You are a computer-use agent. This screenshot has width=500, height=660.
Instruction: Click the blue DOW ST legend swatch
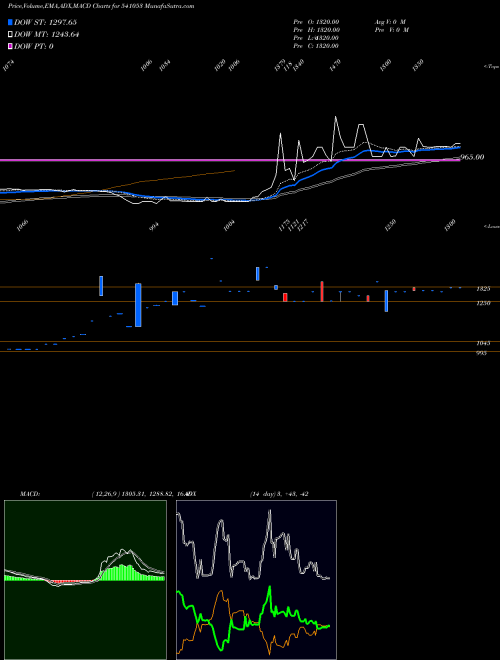tap(10, 22)
